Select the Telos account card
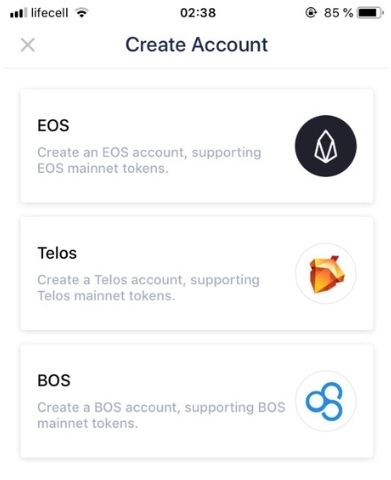 pyautogui.click(x=197, y=273)
